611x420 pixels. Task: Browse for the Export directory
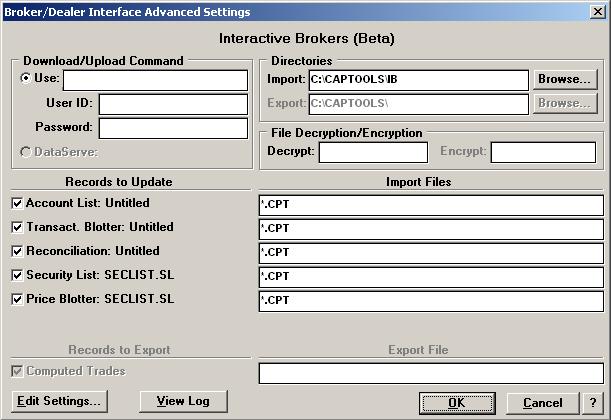[x=565, y=104]
